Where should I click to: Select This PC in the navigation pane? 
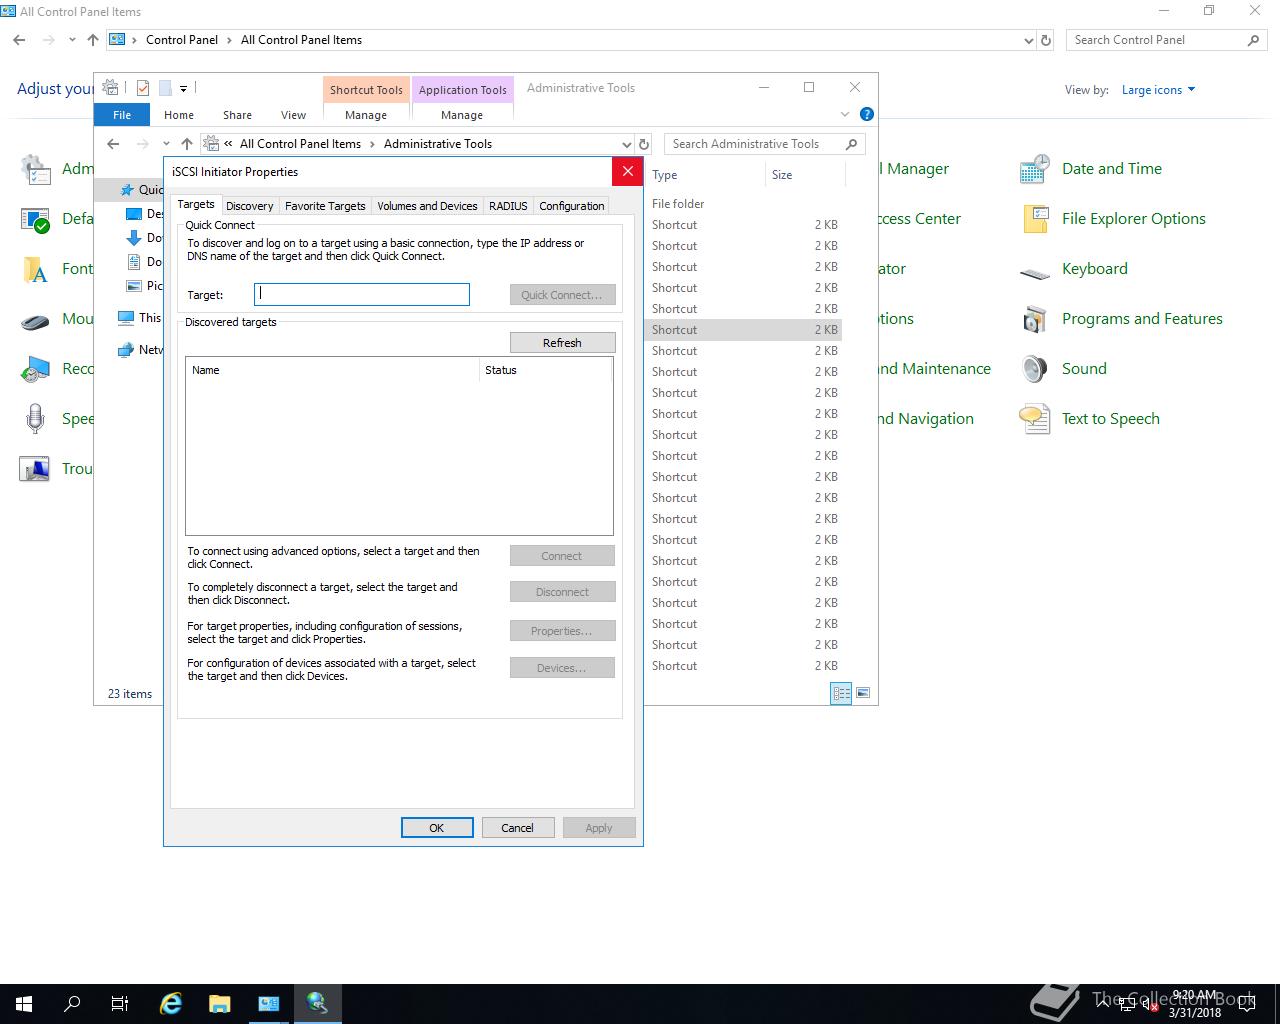pyautogui.click(x=140, y=318)
